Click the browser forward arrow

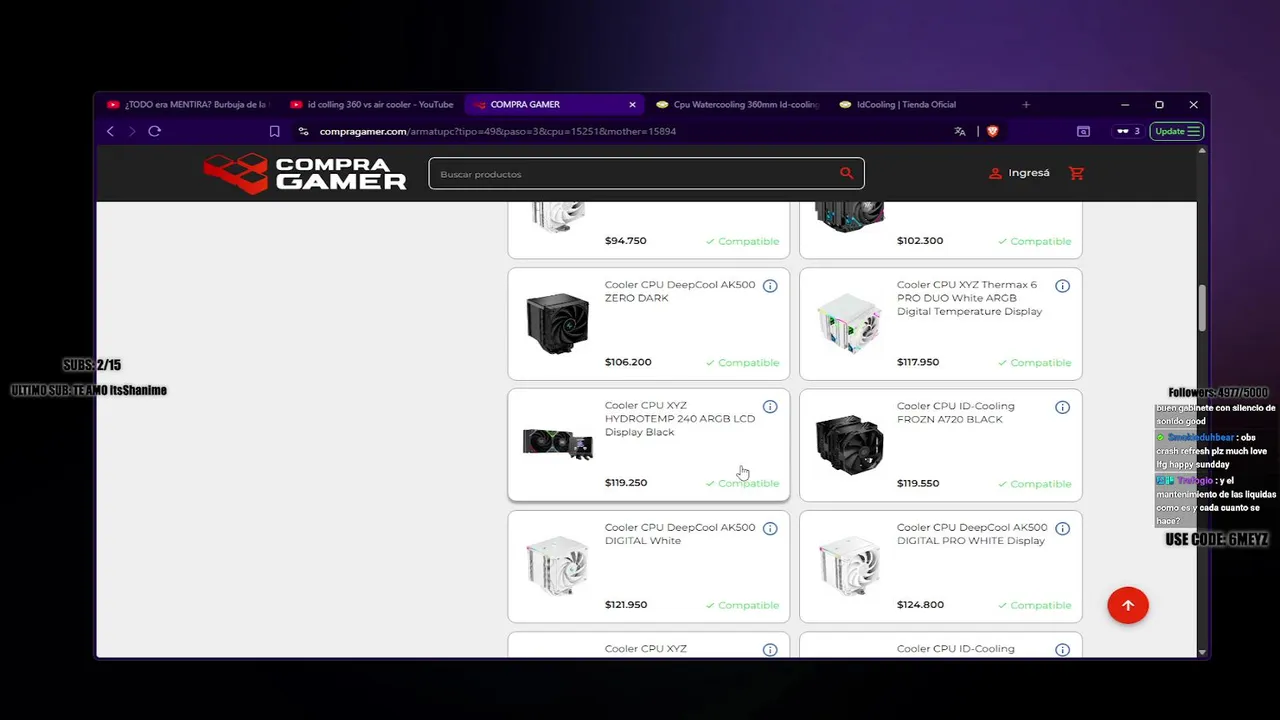(131, 131)
